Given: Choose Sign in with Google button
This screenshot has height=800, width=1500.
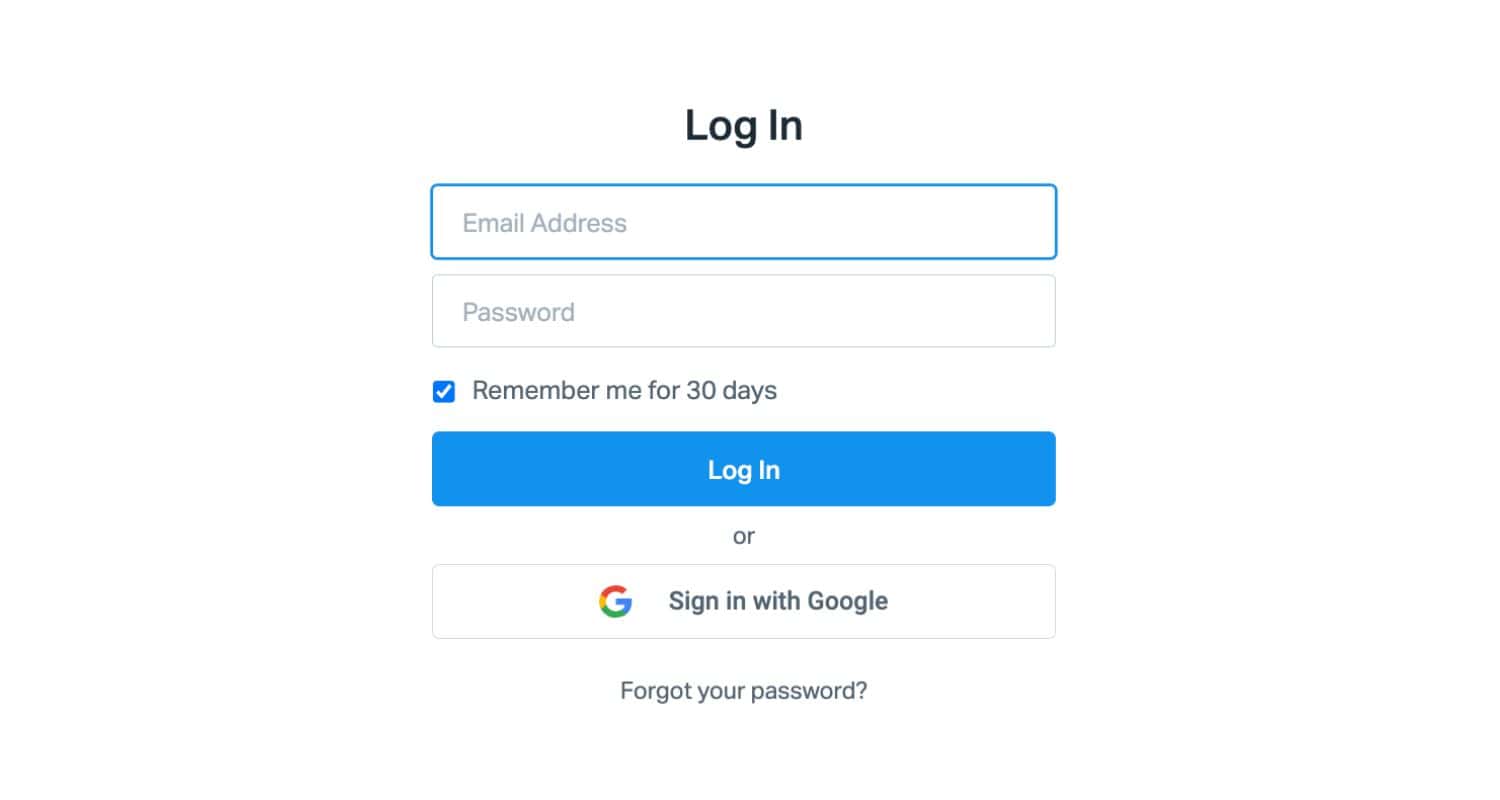Looking at the screenshot, I should 744,601.
